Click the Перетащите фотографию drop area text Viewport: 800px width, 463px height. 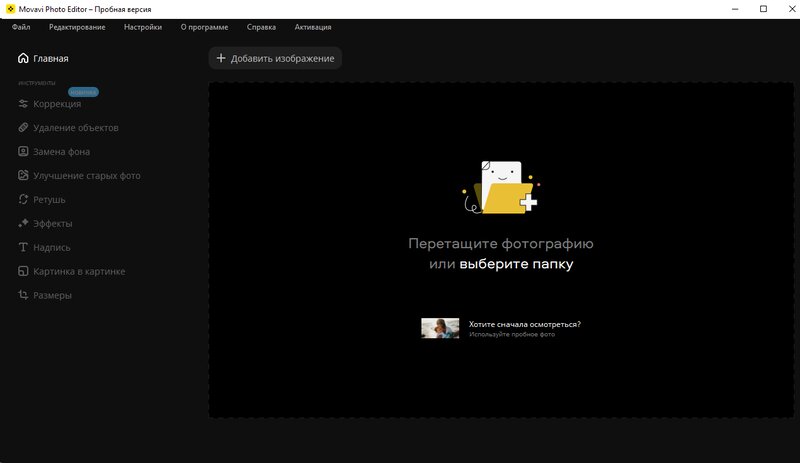click(x=501, y=243)
